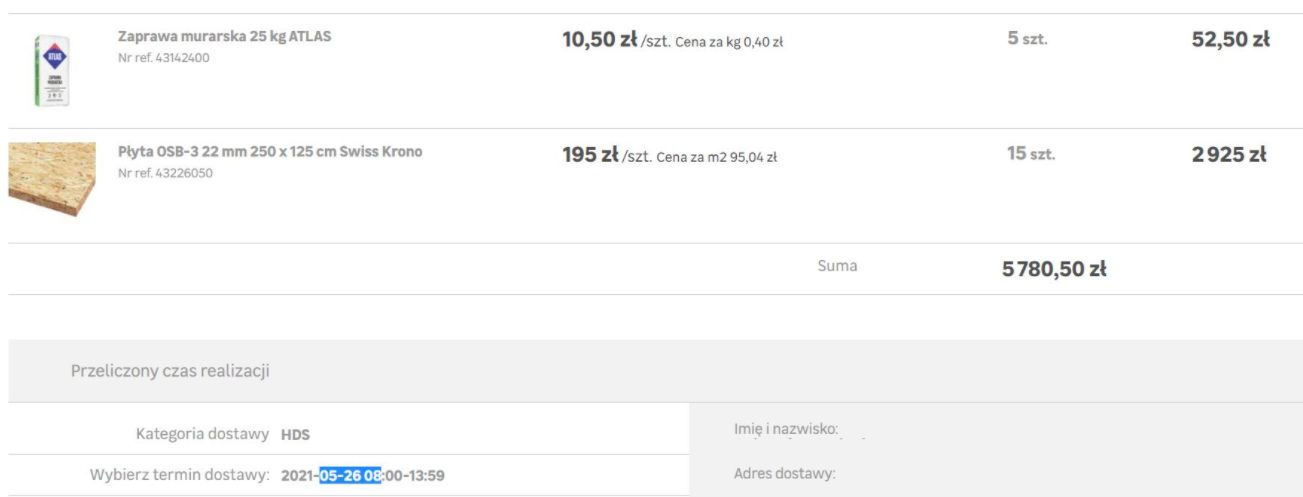Image resolution: width=1303 pixels, height=497 pixels.
Task: Click the 52,50 zł line total
Action: (1230, 40)
